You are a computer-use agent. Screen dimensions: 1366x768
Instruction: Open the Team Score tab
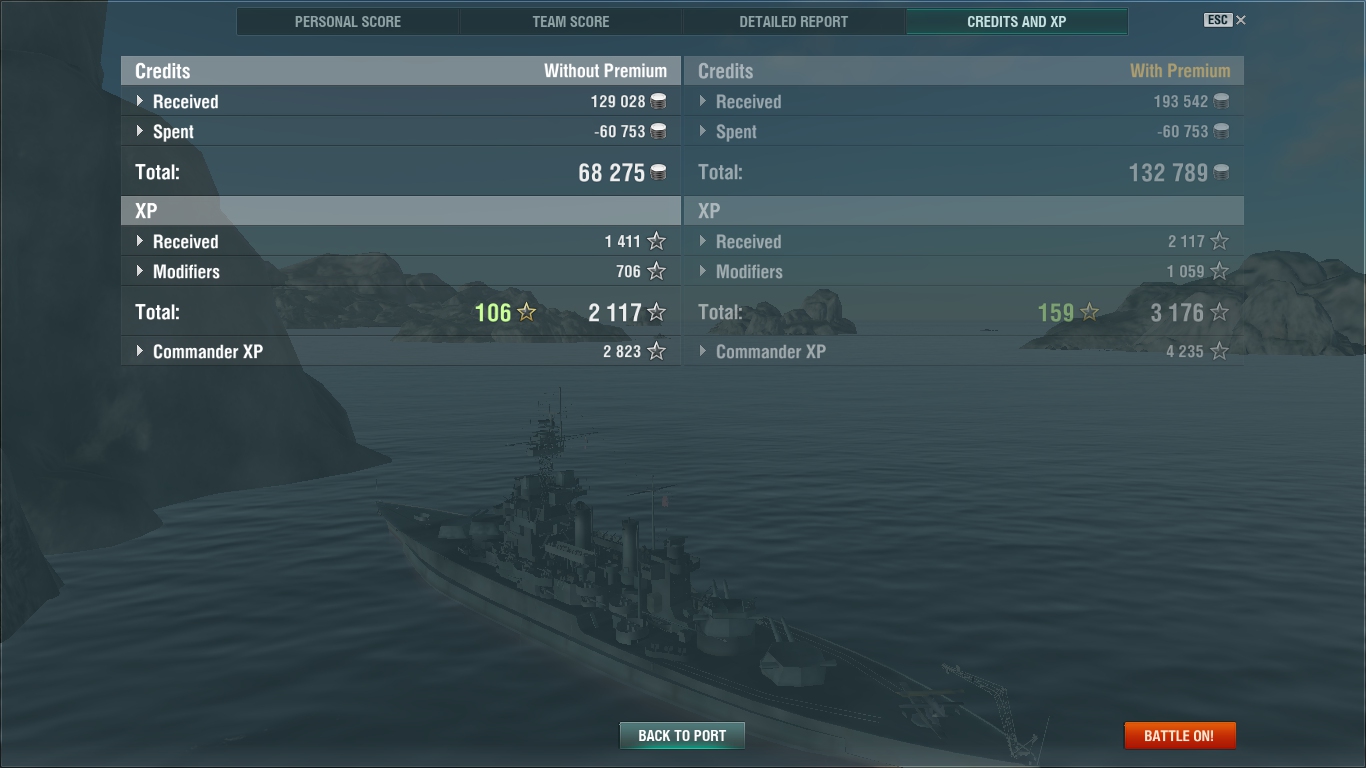coord(571,21)
